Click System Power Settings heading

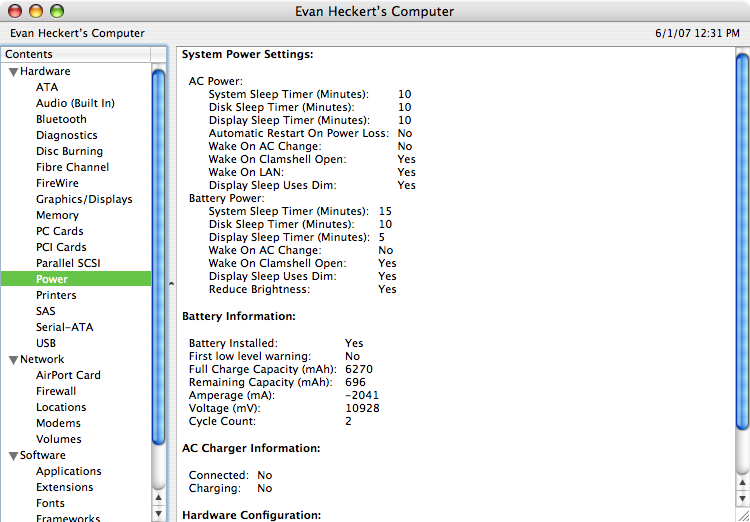tap(248, 55)
